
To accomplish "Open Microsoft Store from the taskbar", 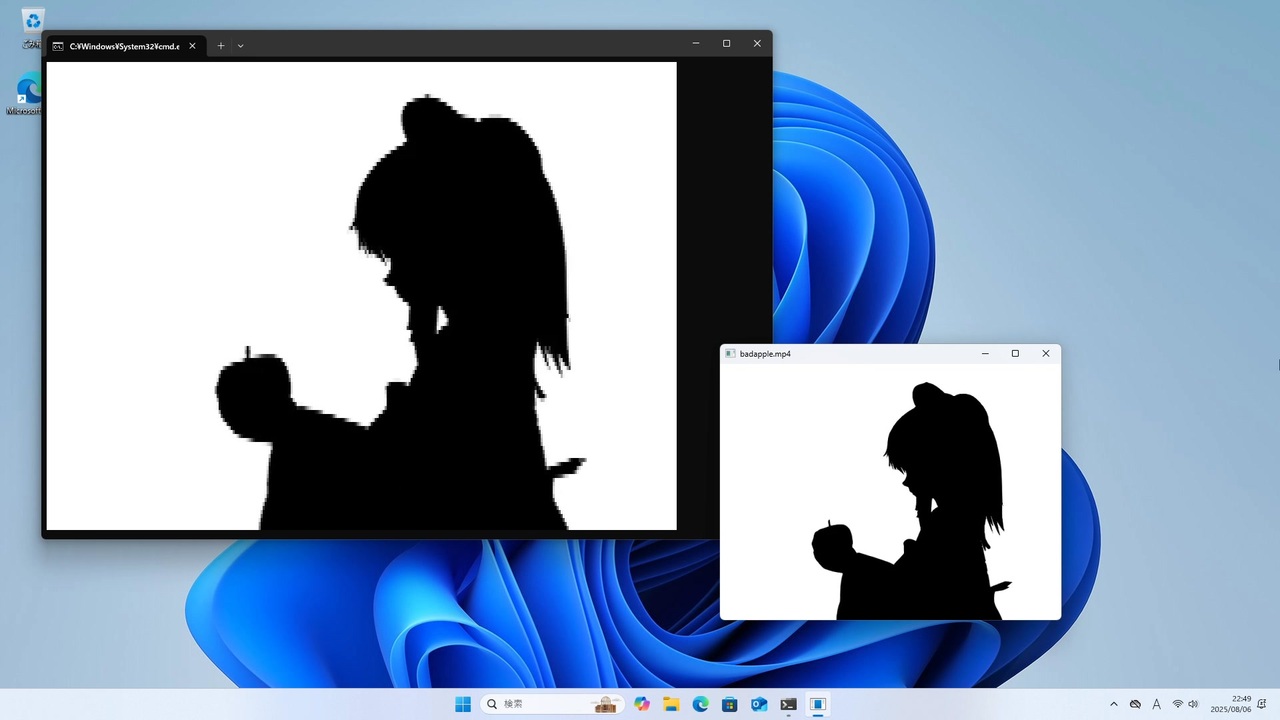I will click(x=730, y=704).
